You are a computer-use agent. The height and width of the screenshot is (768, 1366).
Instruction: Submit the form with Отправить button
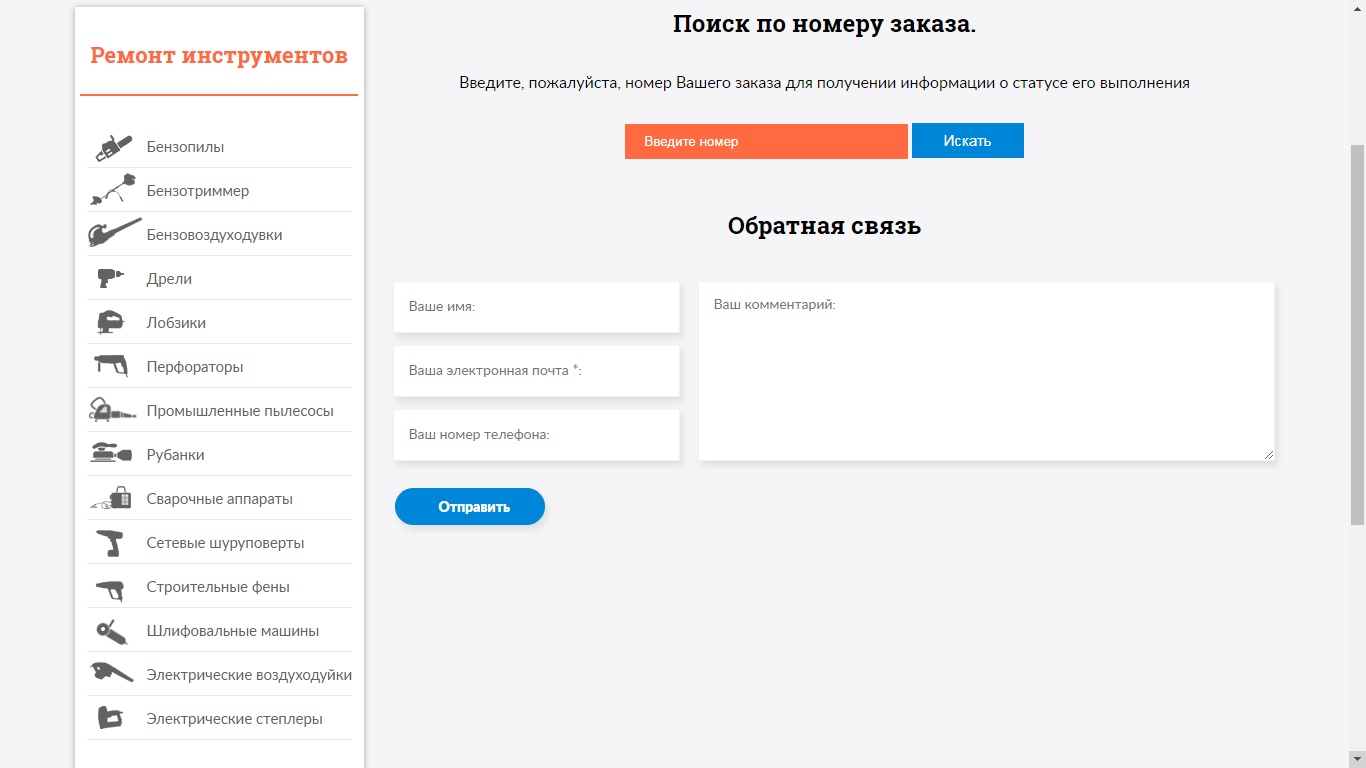470,507
